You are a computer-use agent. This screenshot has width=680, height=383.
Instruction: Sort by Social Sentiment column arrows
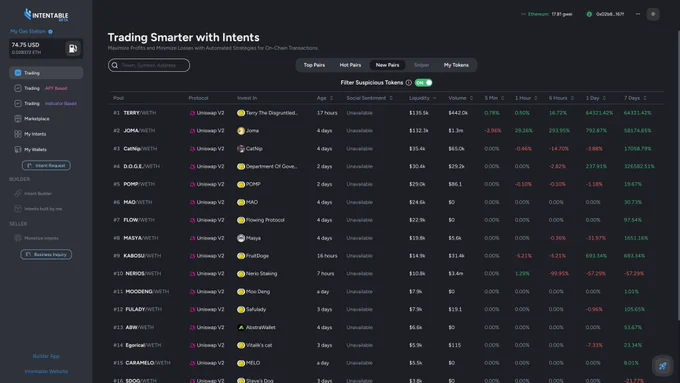[x=391, y=98]
